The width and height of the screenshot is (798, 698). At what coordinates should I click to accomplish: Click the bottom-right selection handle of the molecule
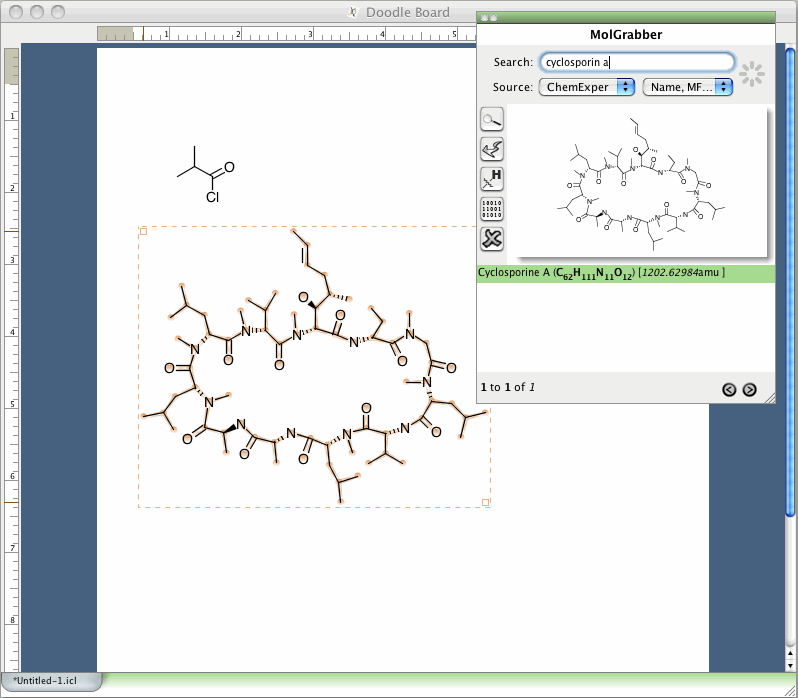[486, 502]
